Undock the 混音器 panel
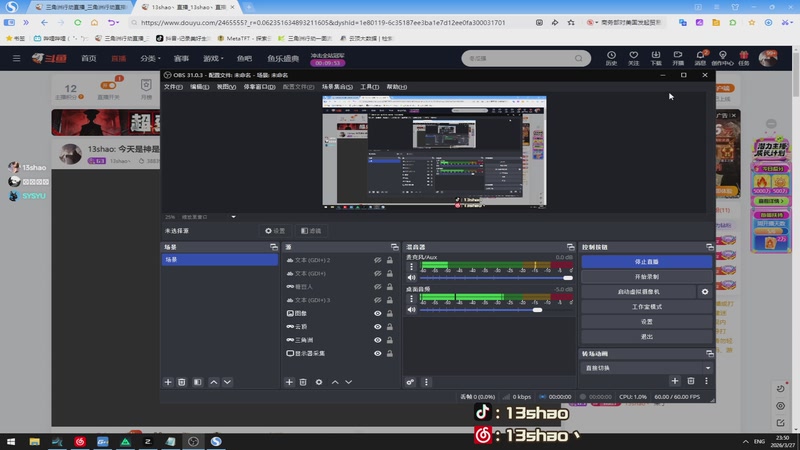 click(570, 247)
